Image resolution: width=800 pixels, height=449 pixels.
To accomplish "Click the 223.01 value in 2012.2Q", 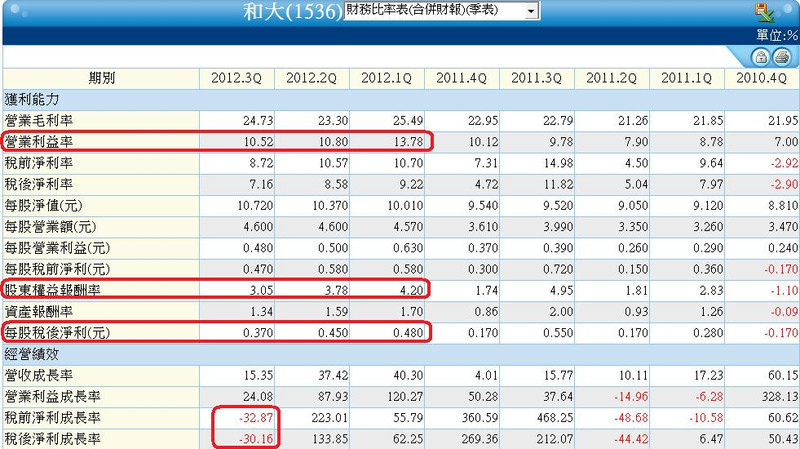I will (330, 418).
